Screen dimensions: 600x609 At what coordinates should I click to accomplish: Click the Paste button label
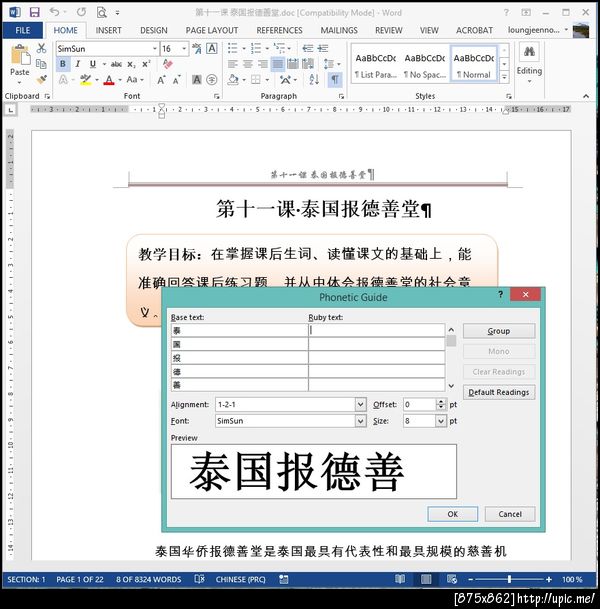coord(20,72)
